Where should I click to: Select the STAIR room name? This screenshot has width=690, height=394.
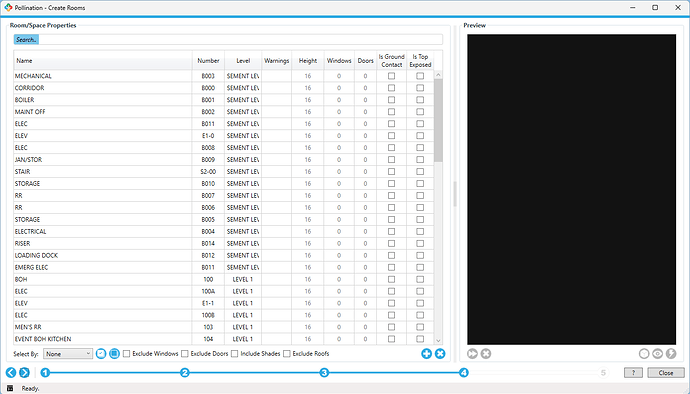pyautogui.click(x=22, y=171)
